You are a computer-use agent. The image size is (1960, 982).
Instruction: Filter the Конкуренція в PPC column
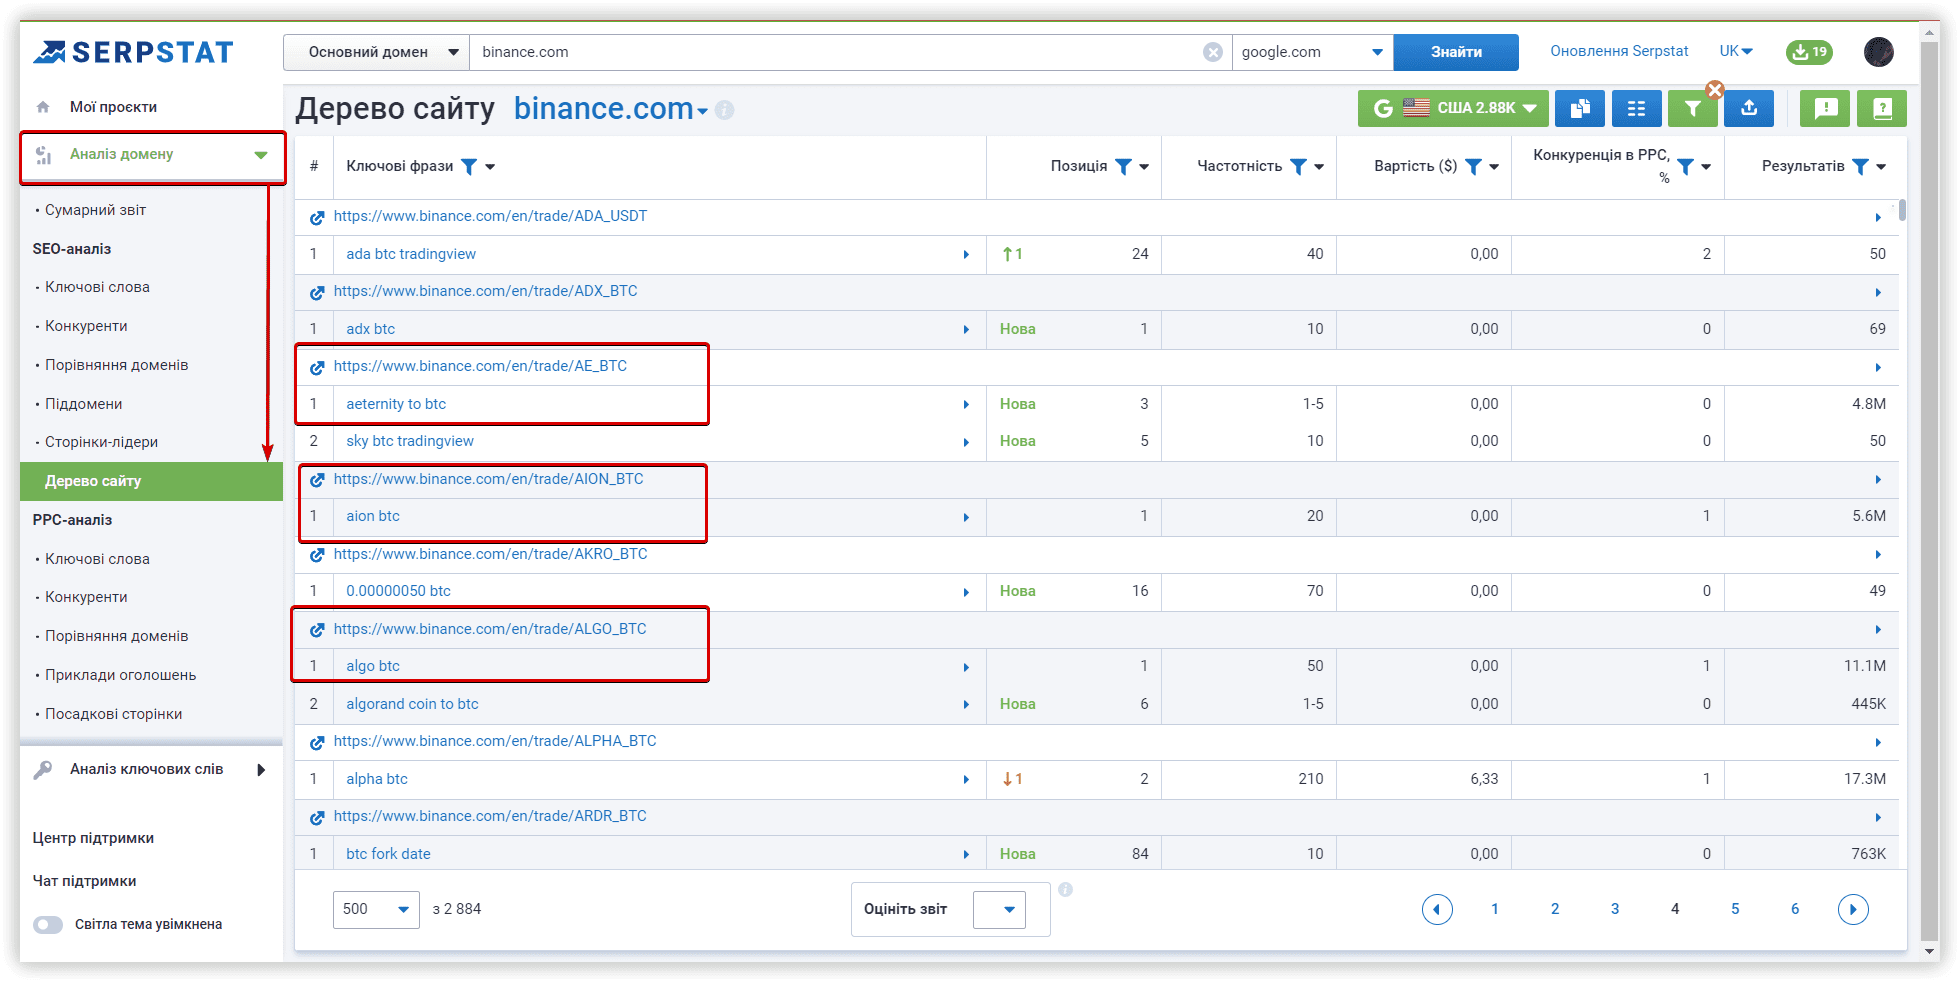(1685, 167)
